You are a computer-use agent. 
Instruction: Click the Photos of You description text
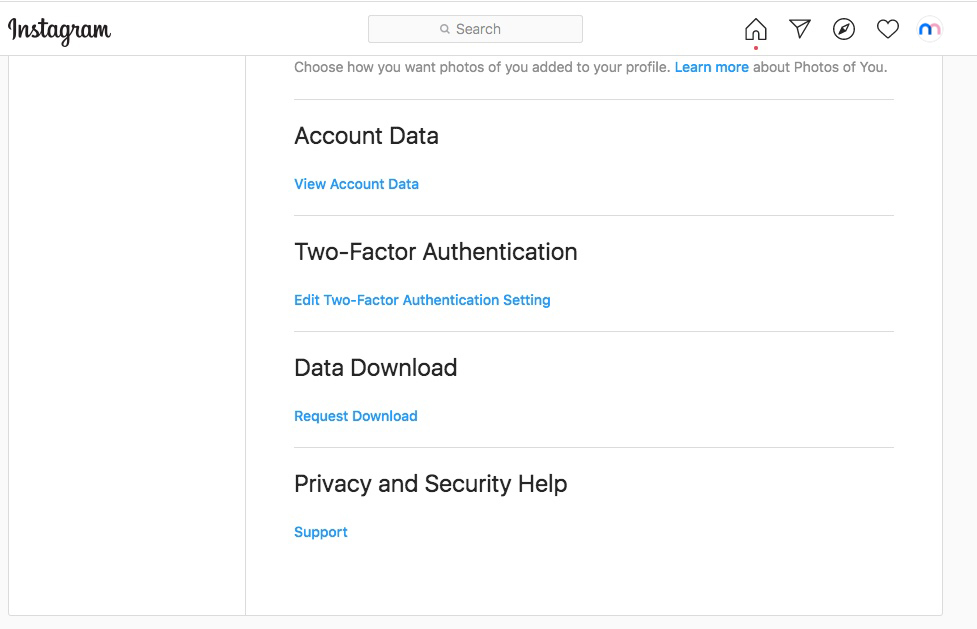click(591, 67)
